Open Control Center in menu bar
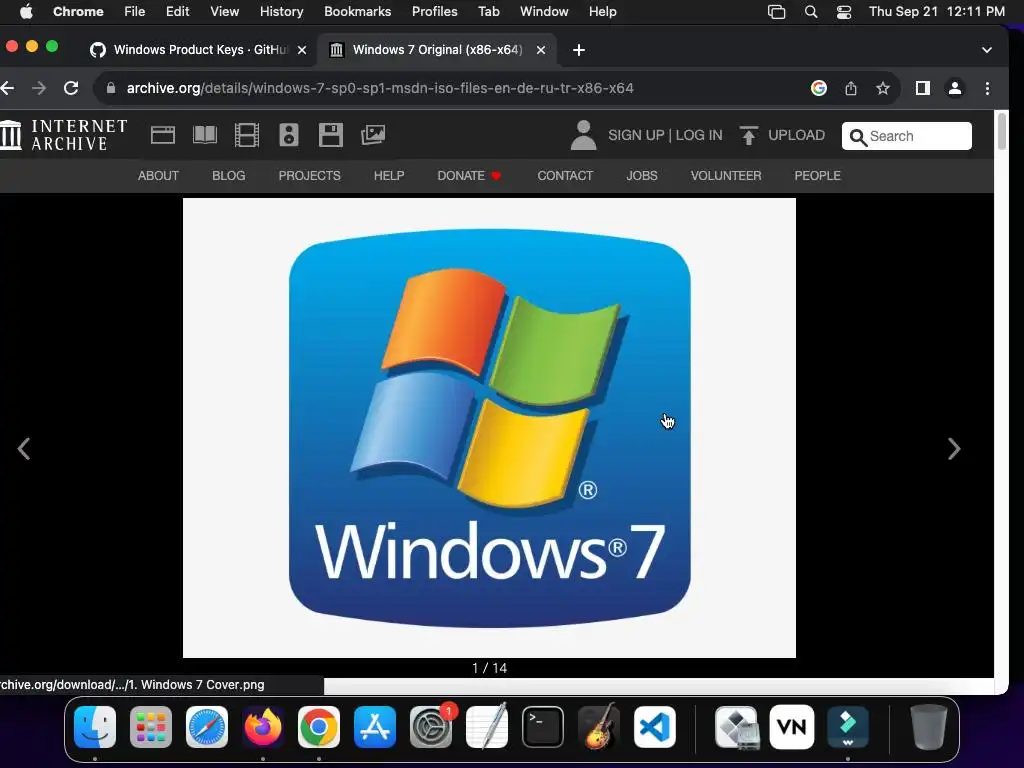The height and width of the screenshot is (768, 1024). [x=844, y=12]
